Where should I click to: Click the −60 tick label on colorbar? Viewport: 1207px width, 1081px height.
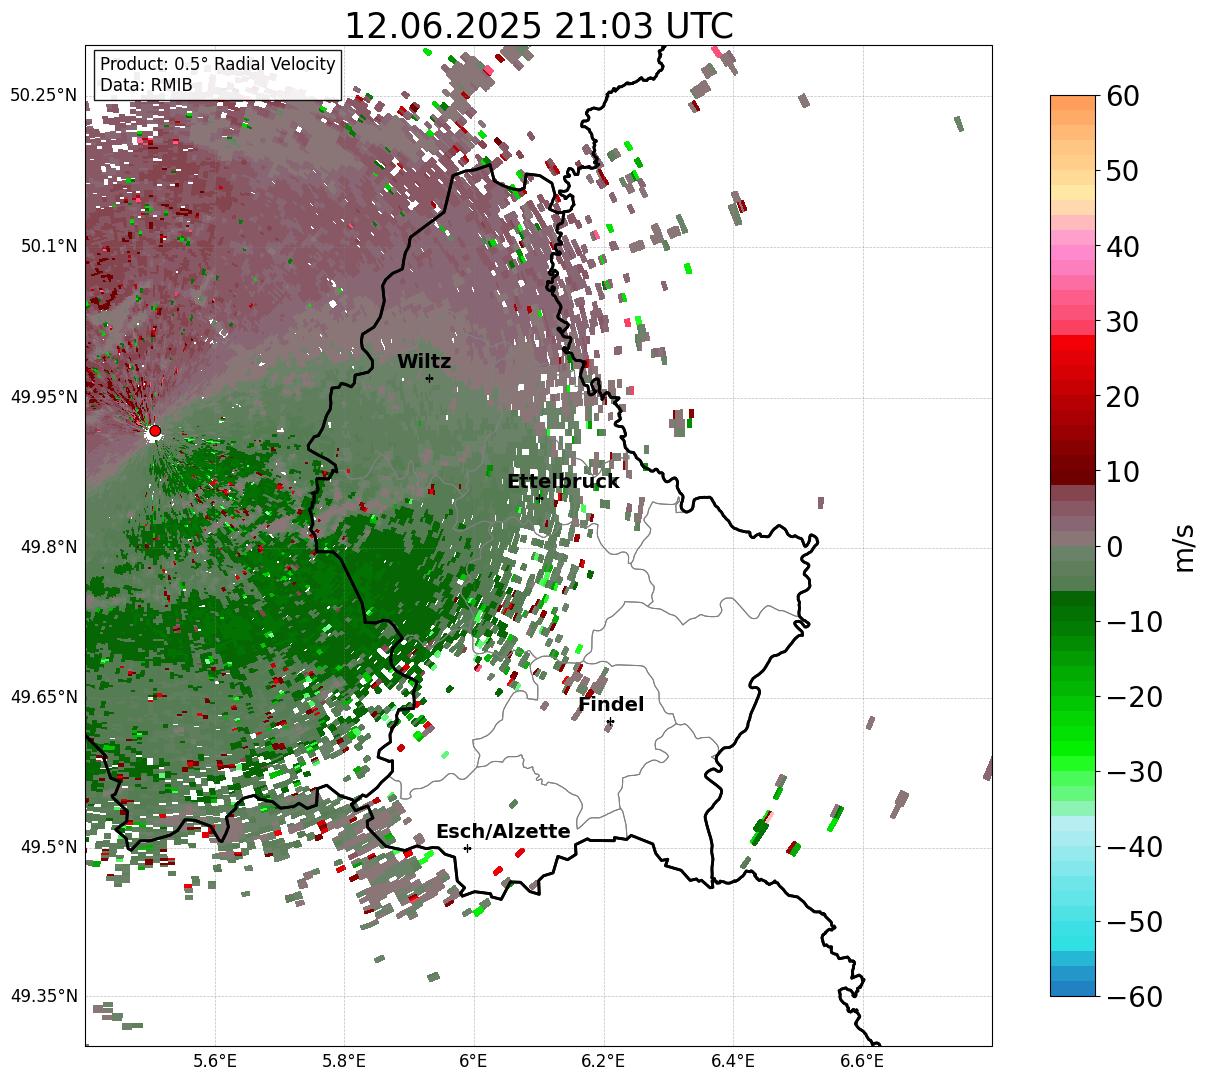click(x=1134, y=996)
